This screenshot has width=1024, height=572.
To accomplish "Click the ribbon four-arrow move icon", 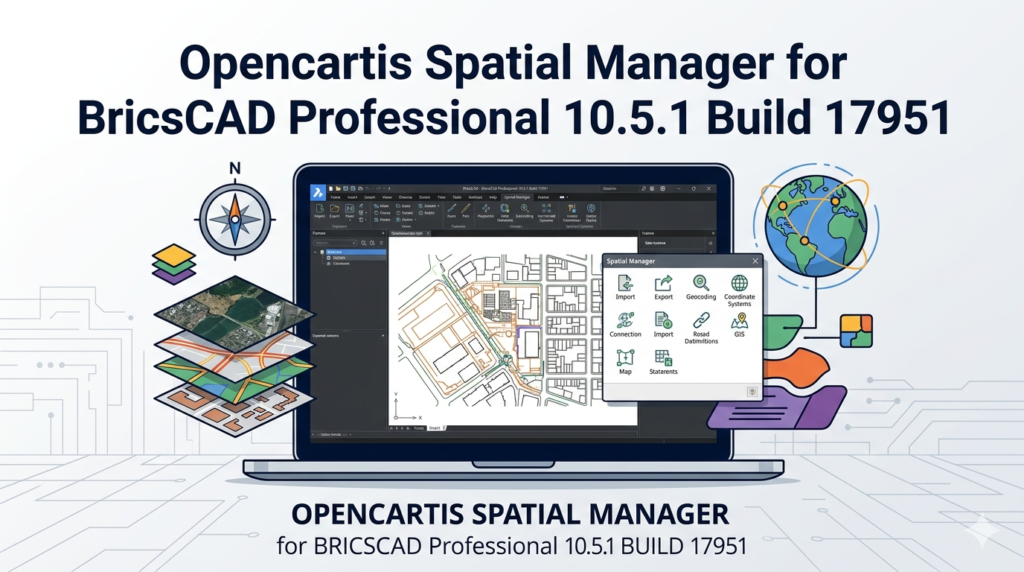I will pos(485,208).
